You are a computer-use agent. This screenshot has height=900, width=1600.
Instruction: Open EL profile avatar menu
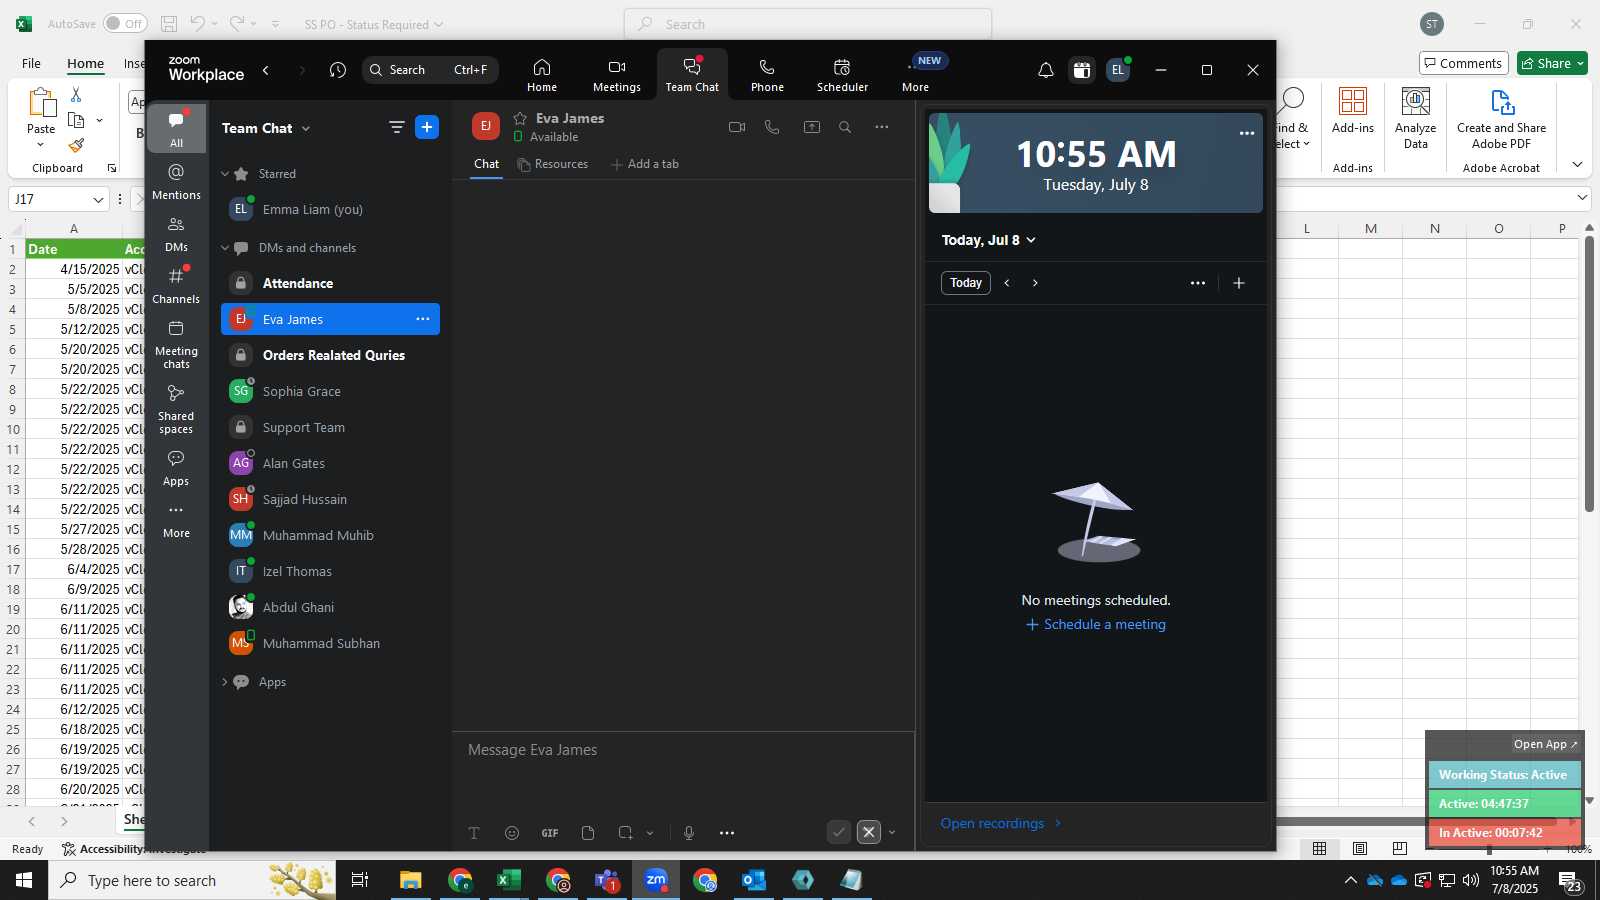(x=1118, y=70)
